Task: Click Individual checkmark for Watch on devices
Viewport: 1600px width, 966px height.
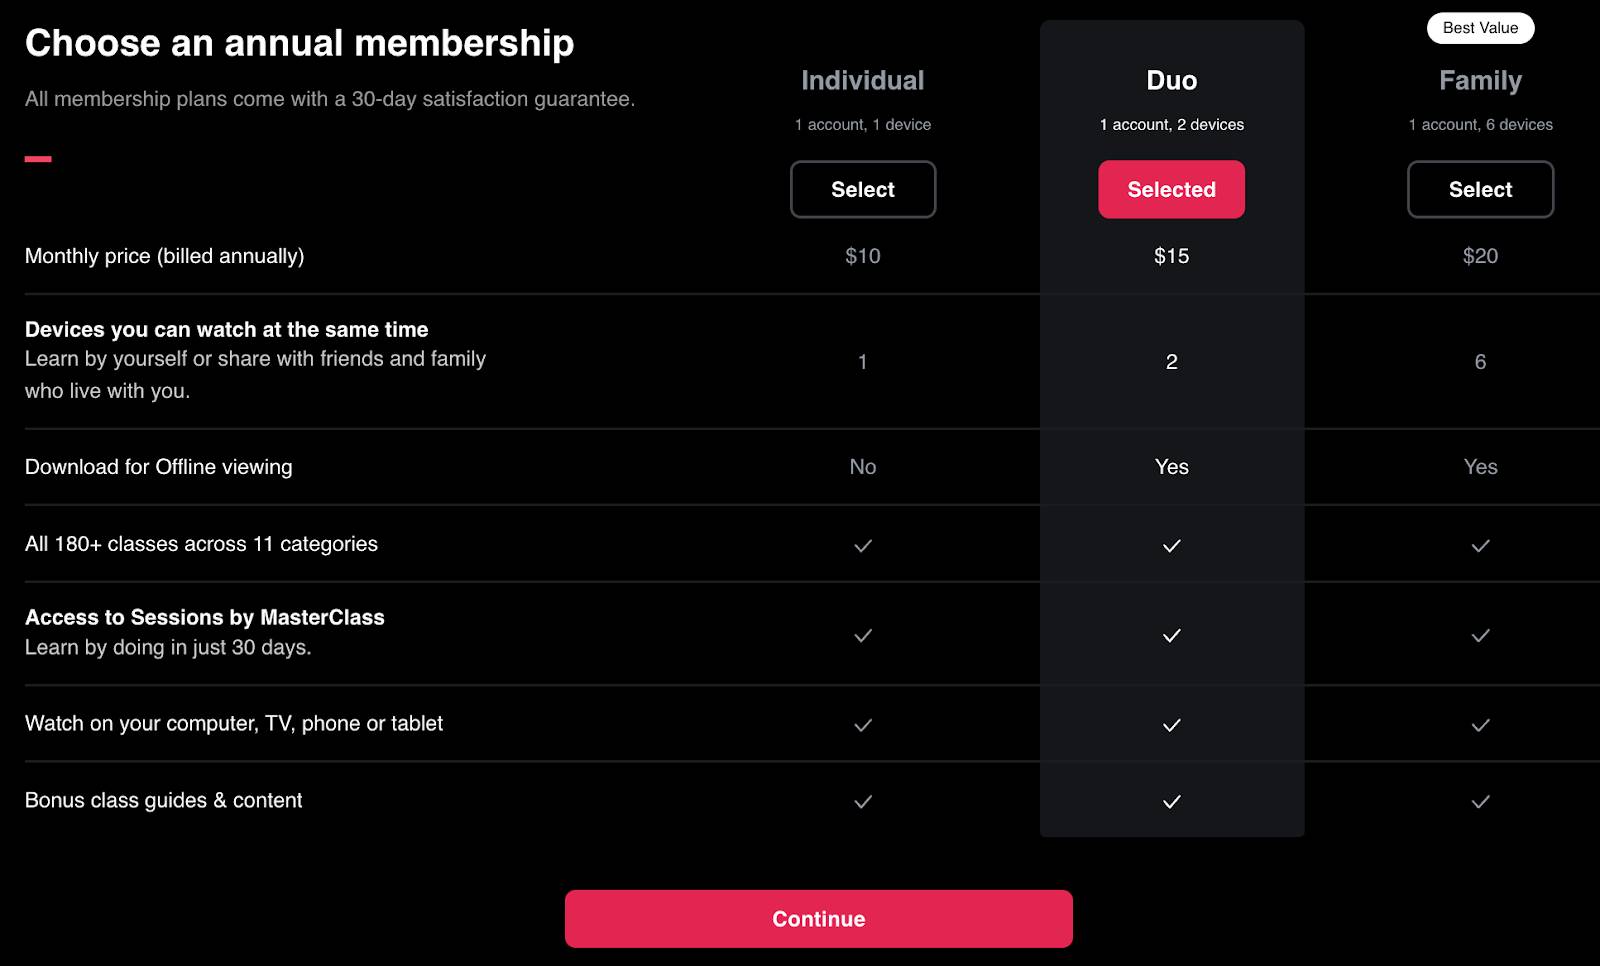Action: [x=863, y=725]
